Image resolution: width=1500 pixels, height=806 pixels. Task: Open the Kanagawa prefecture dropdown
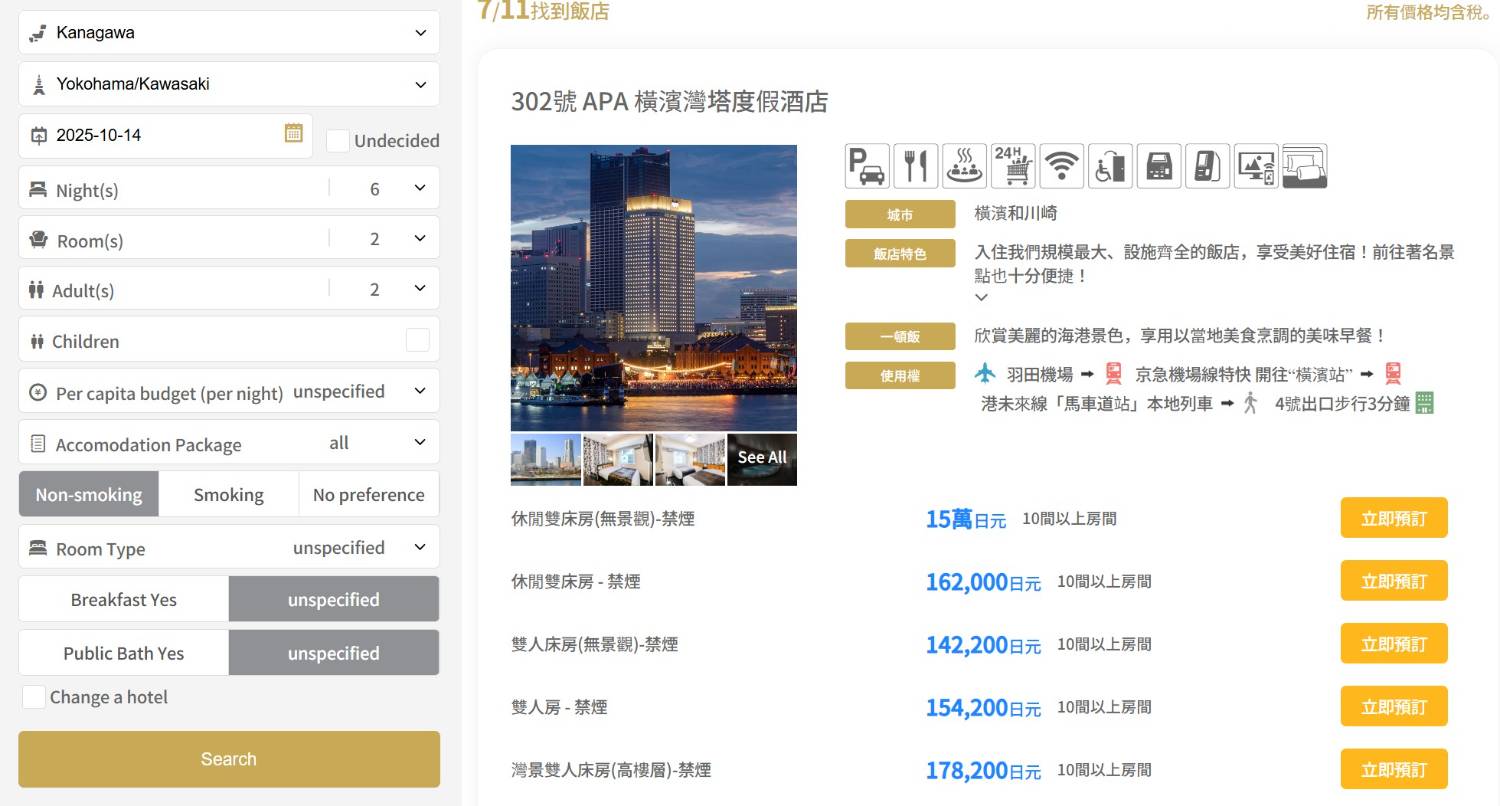pyautogui.click(x=229, y=32)
